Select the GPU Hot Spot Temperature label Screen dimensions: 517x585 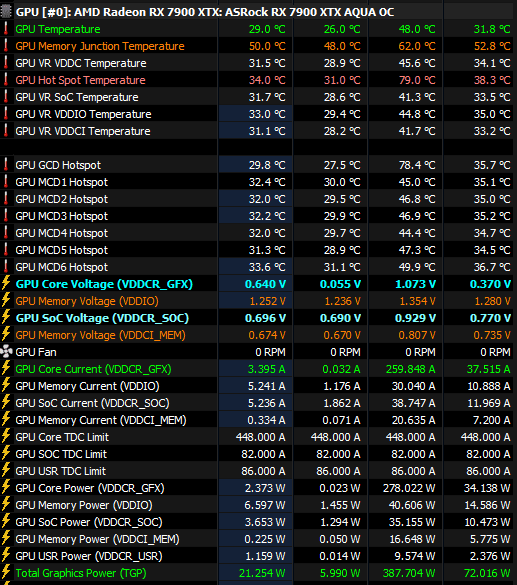81,80
